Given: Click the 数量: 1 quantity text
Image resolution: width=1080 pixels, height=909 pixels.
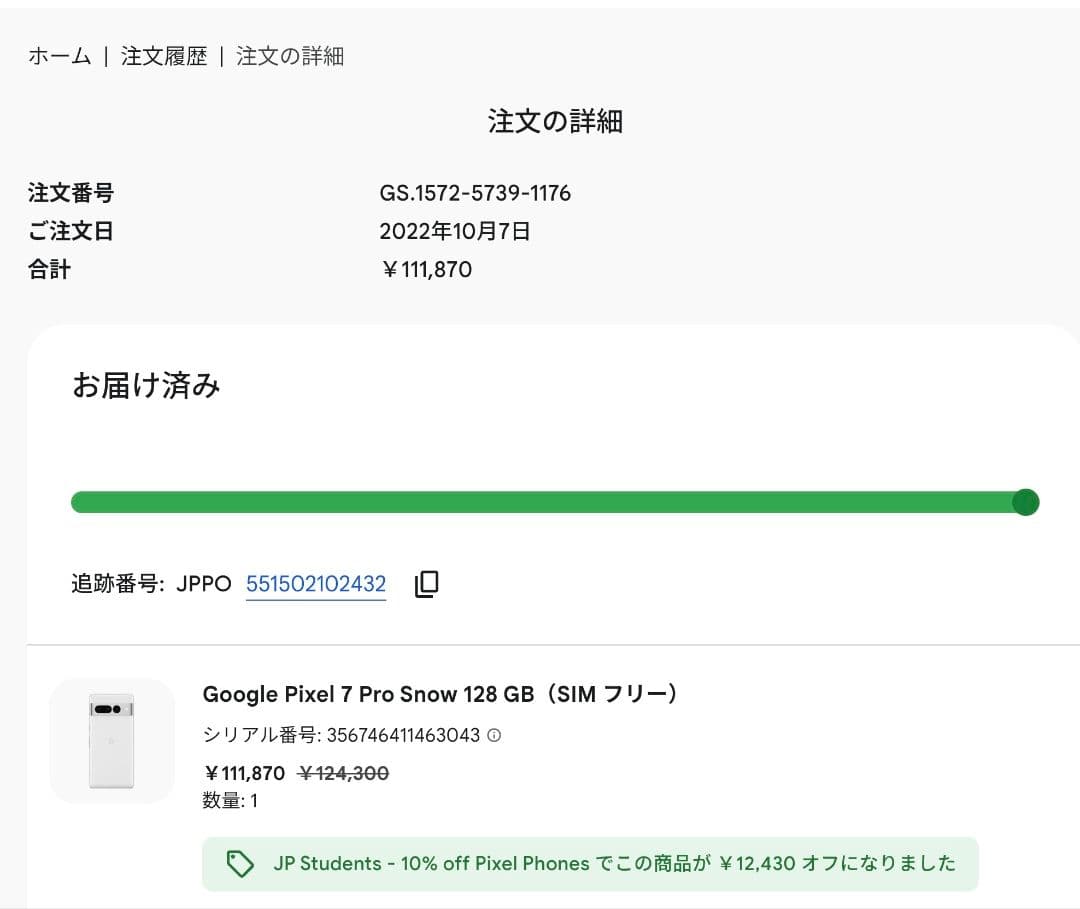Looking at the screenshot, I should click(x=230, y=800).
